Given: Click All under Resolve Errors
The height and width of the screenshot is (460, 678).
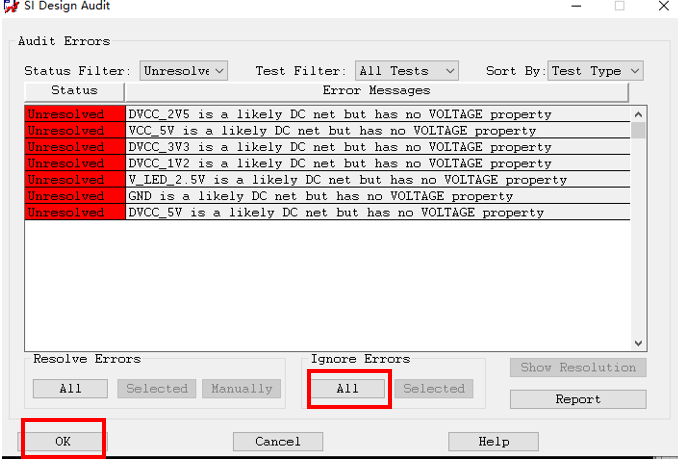Looking at the screenshot, I should 70,389.
